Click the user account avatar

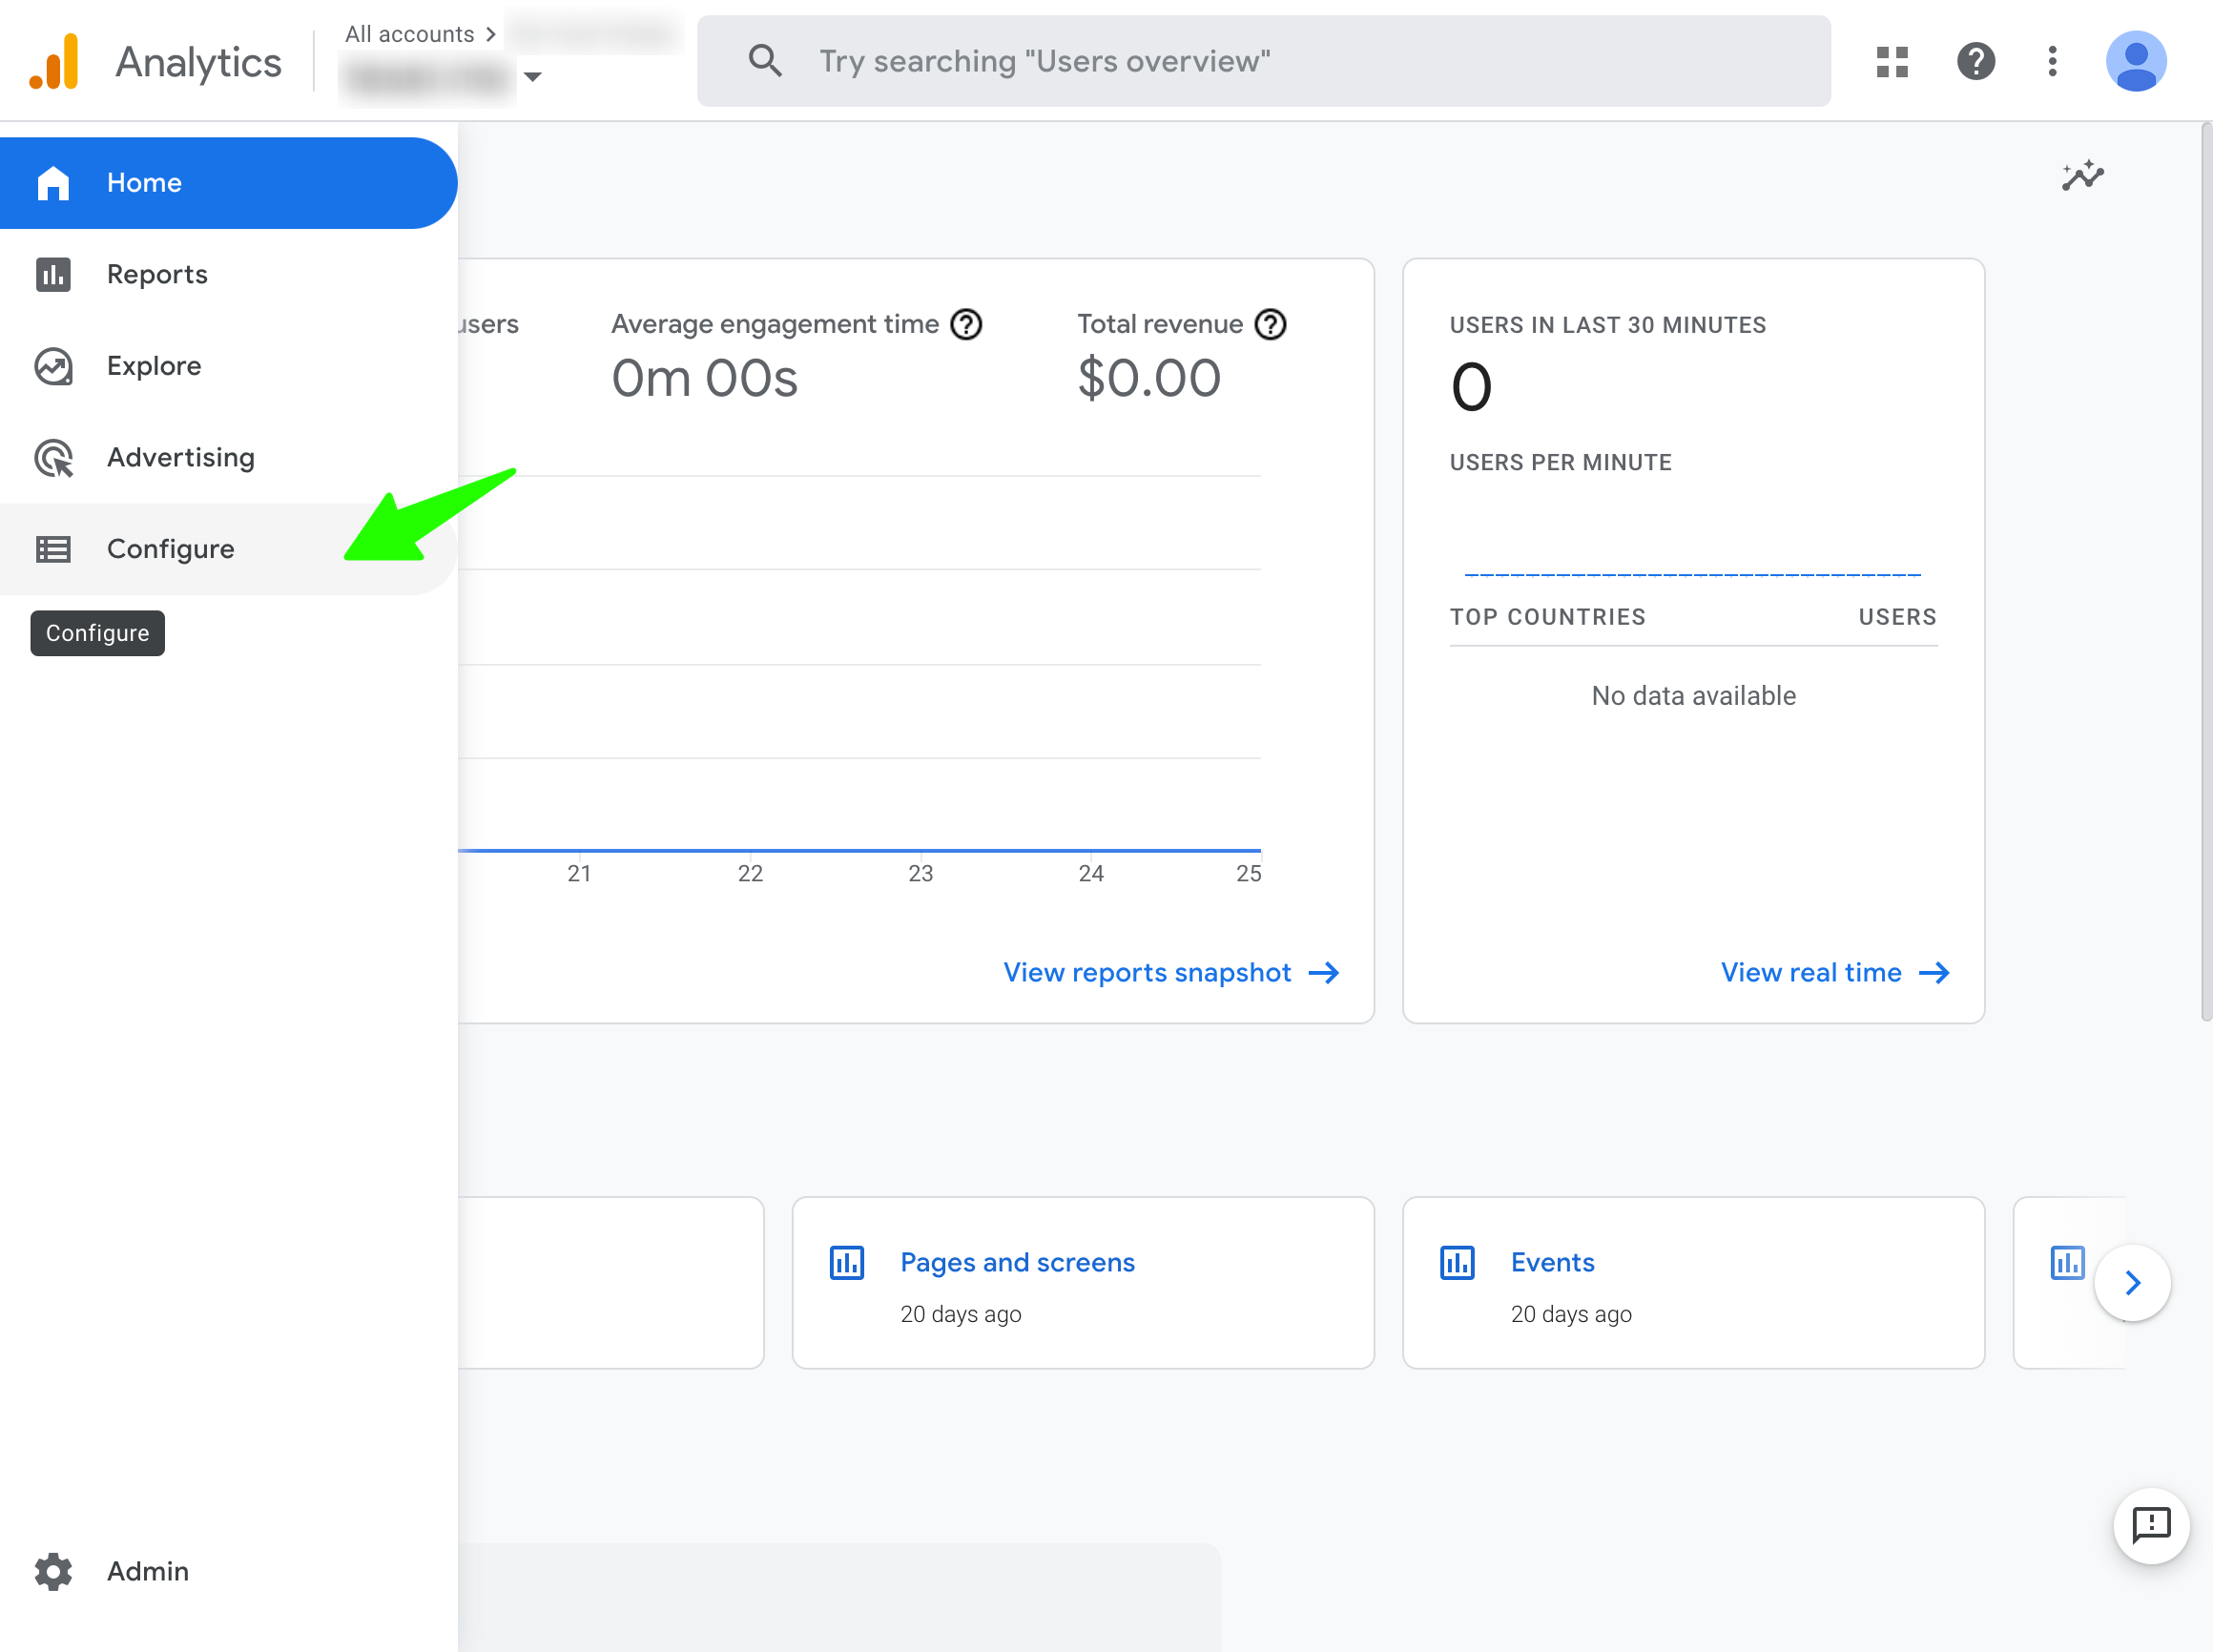pyautogui.click(x=2135, y=62)
